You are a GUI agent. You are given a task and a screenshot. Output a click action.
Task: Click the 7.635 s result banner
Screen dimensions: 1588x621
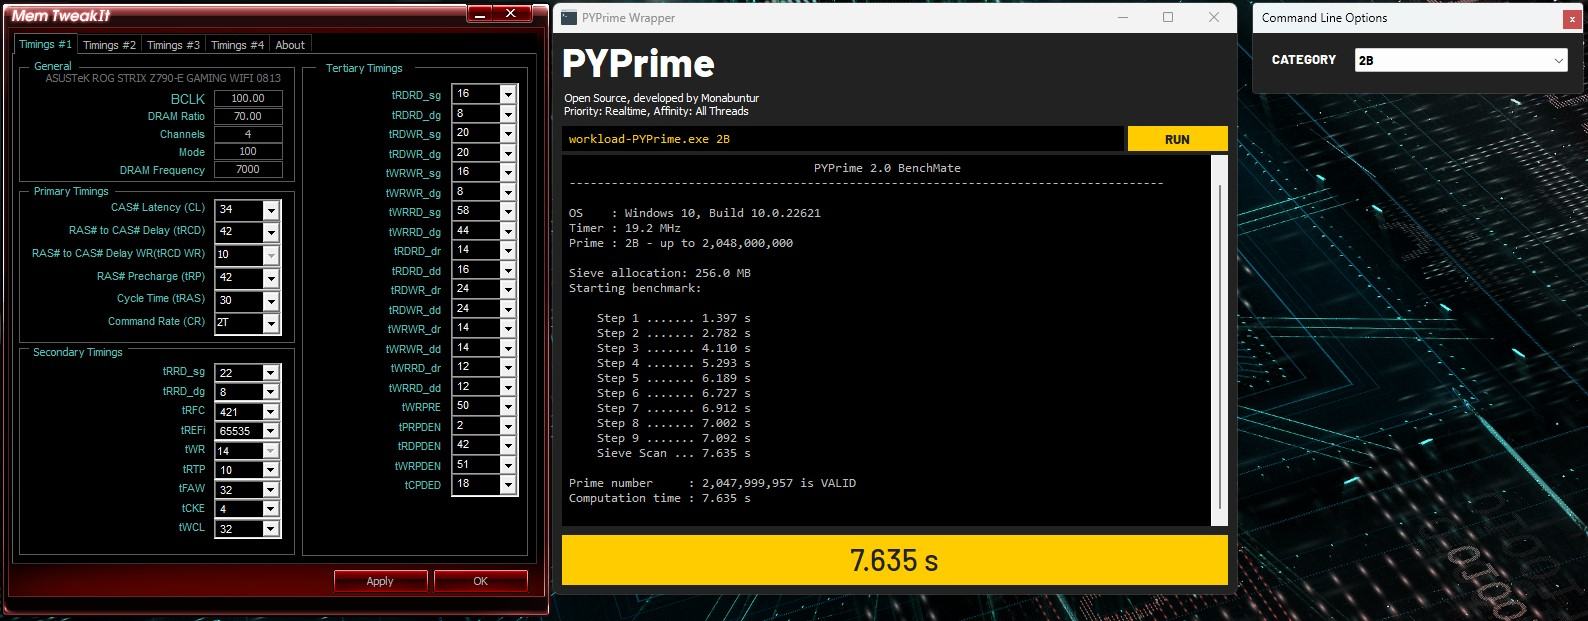(x=894, y=560)
